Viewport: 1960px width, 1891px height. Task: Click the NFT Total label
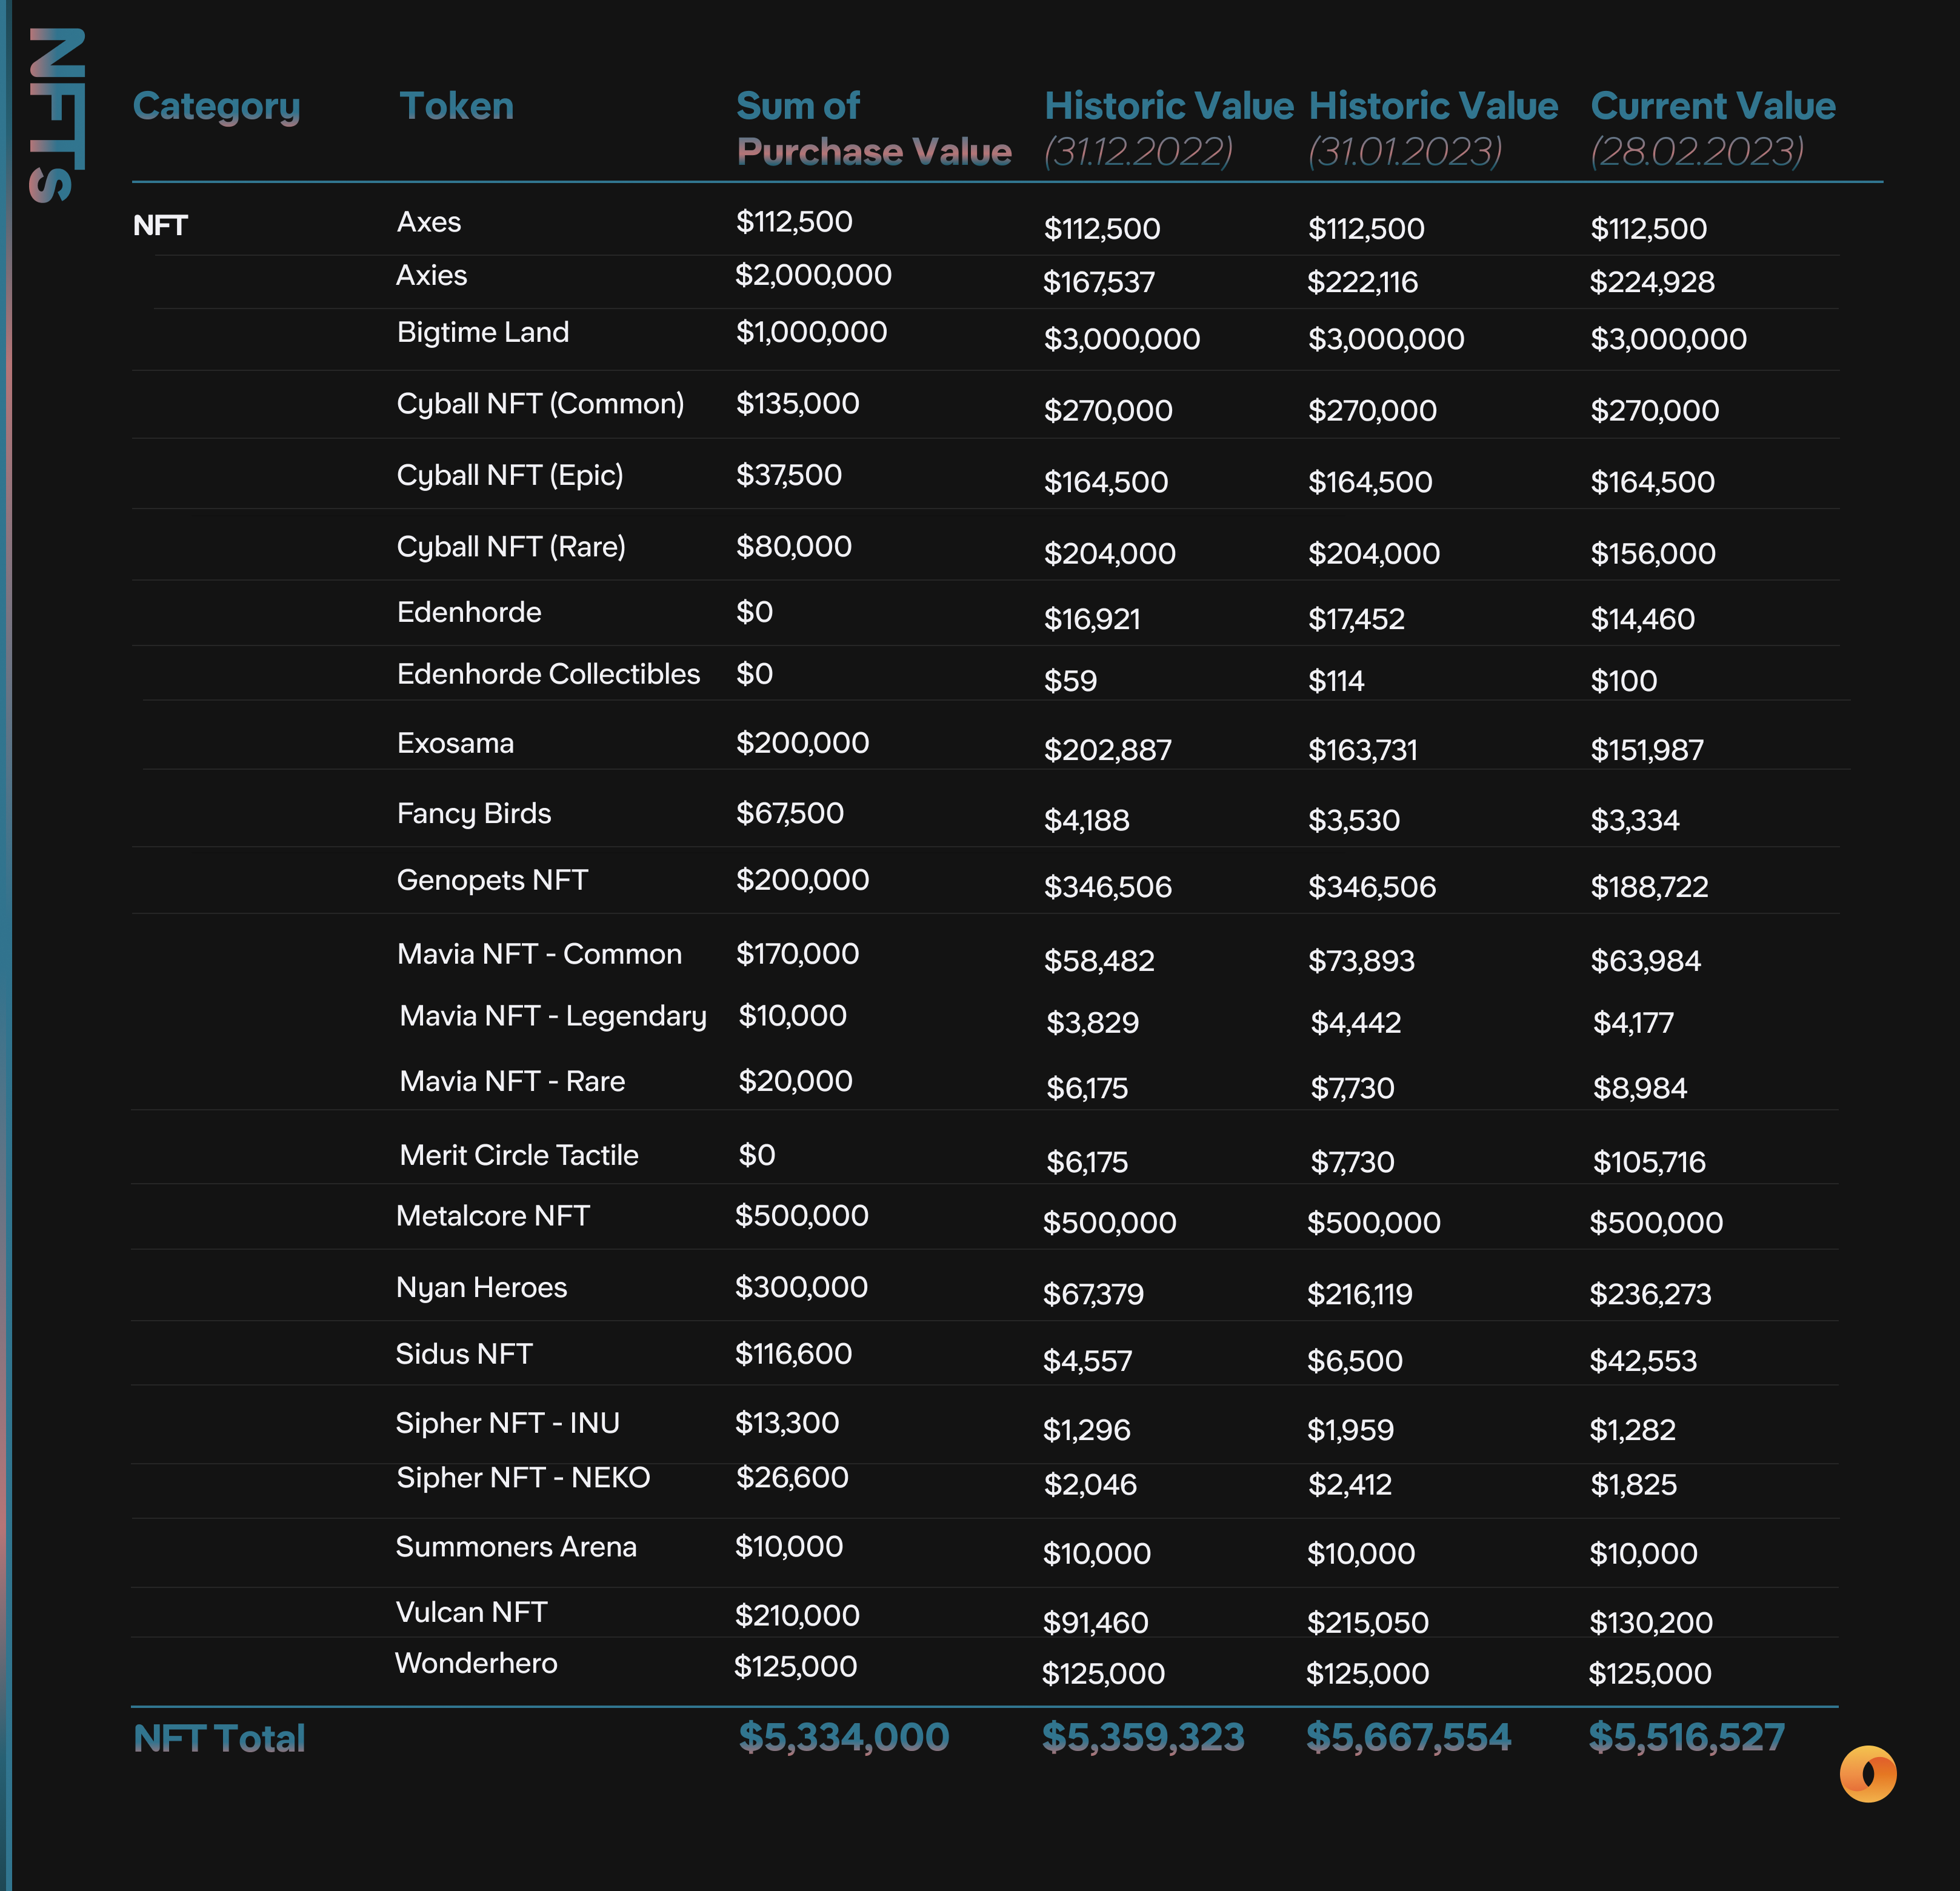point(219,1739)
